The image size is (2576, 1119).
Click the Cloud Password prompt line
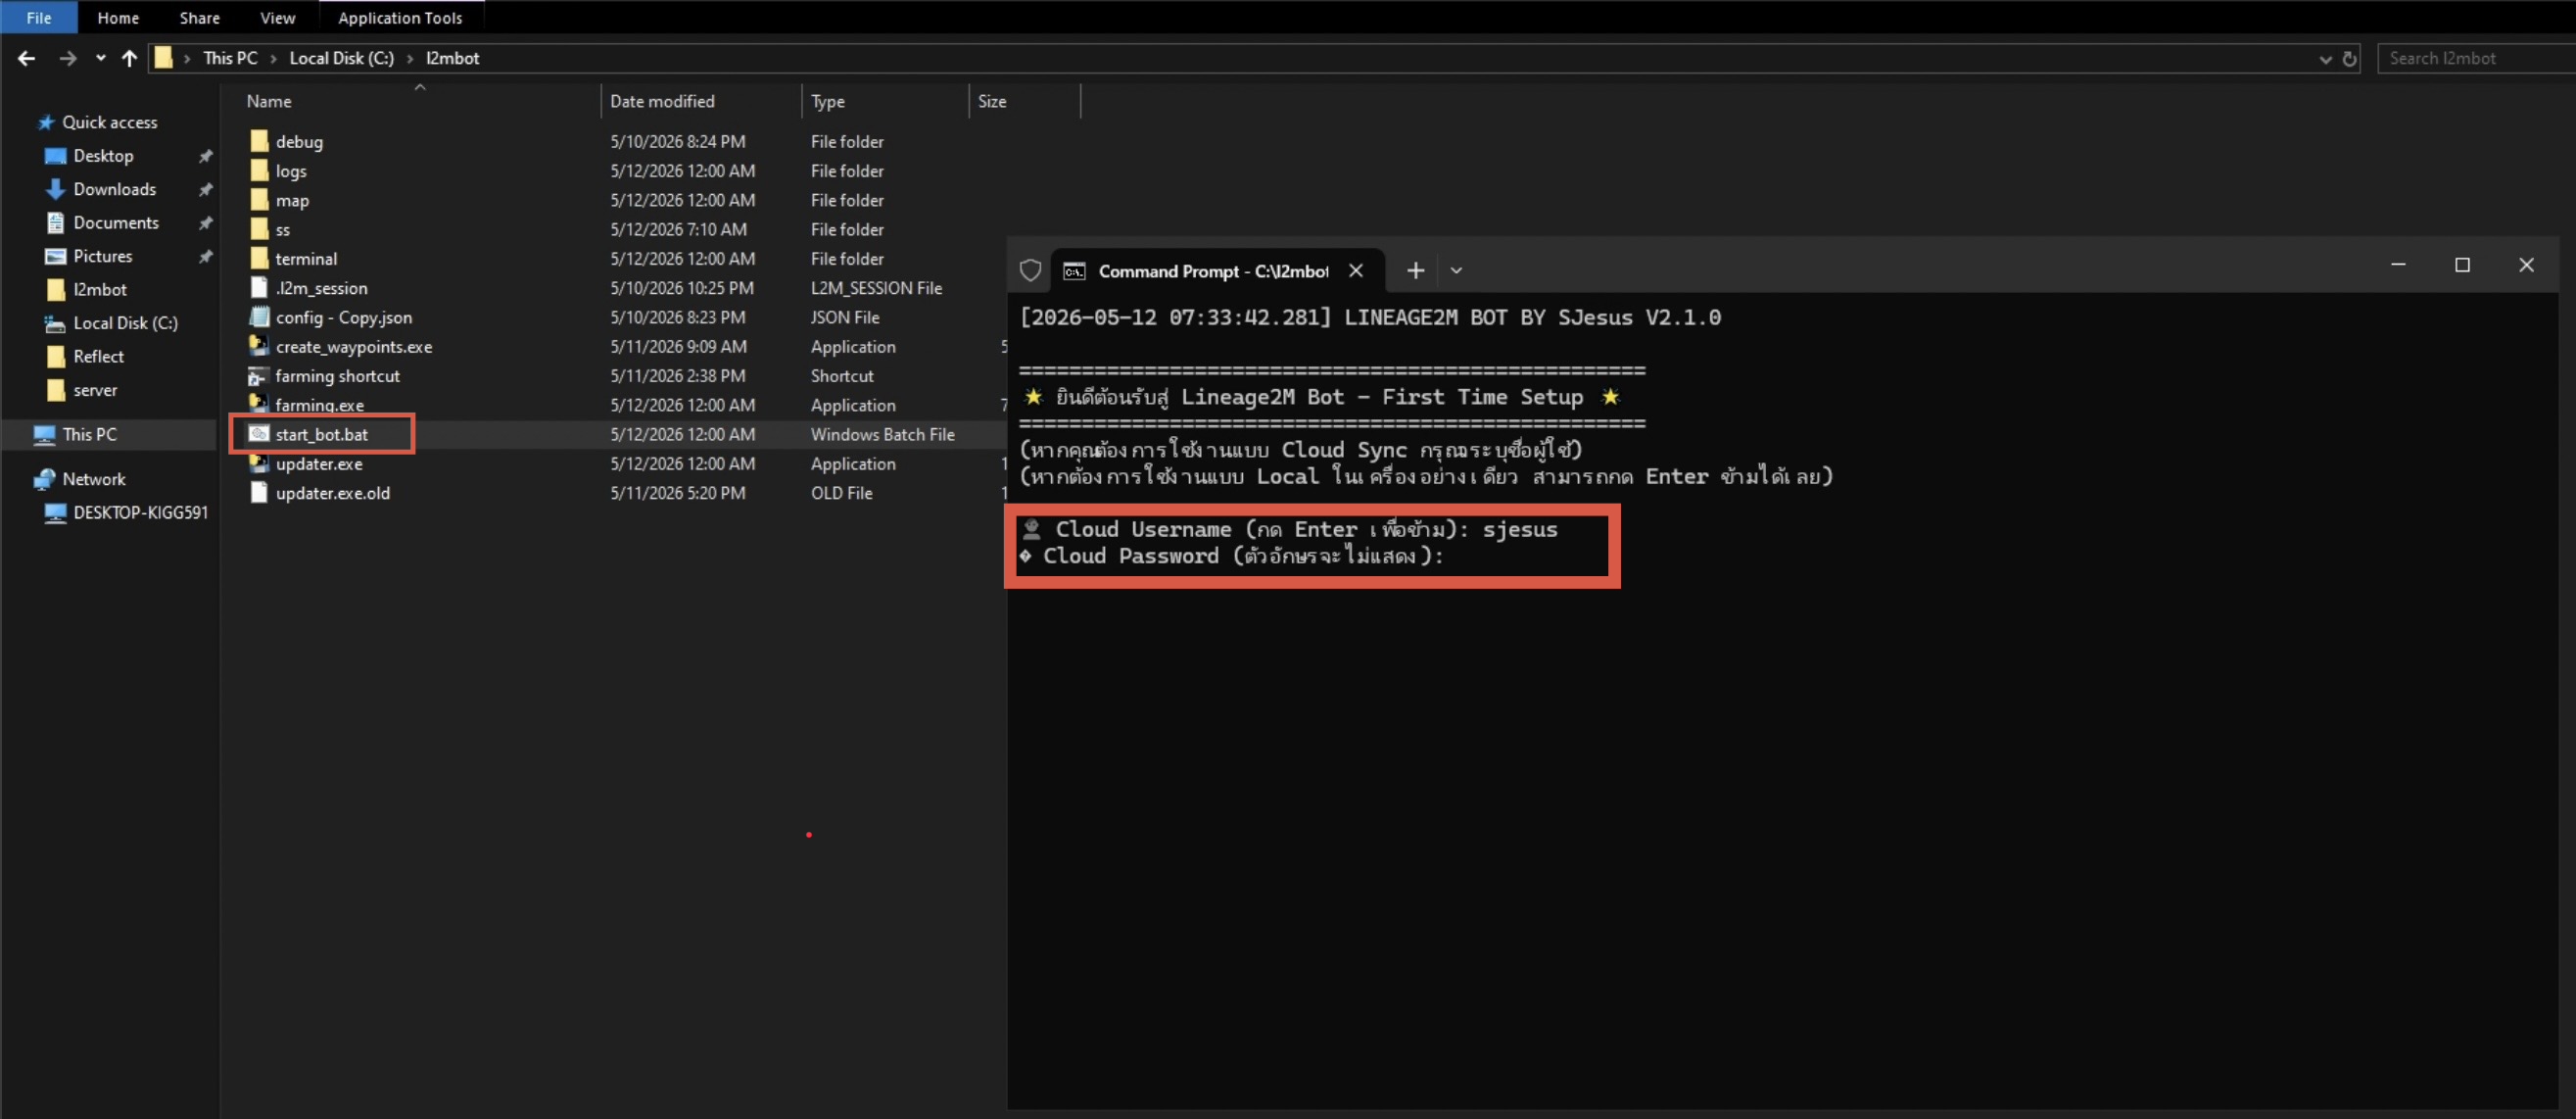tap(1232, 557)
